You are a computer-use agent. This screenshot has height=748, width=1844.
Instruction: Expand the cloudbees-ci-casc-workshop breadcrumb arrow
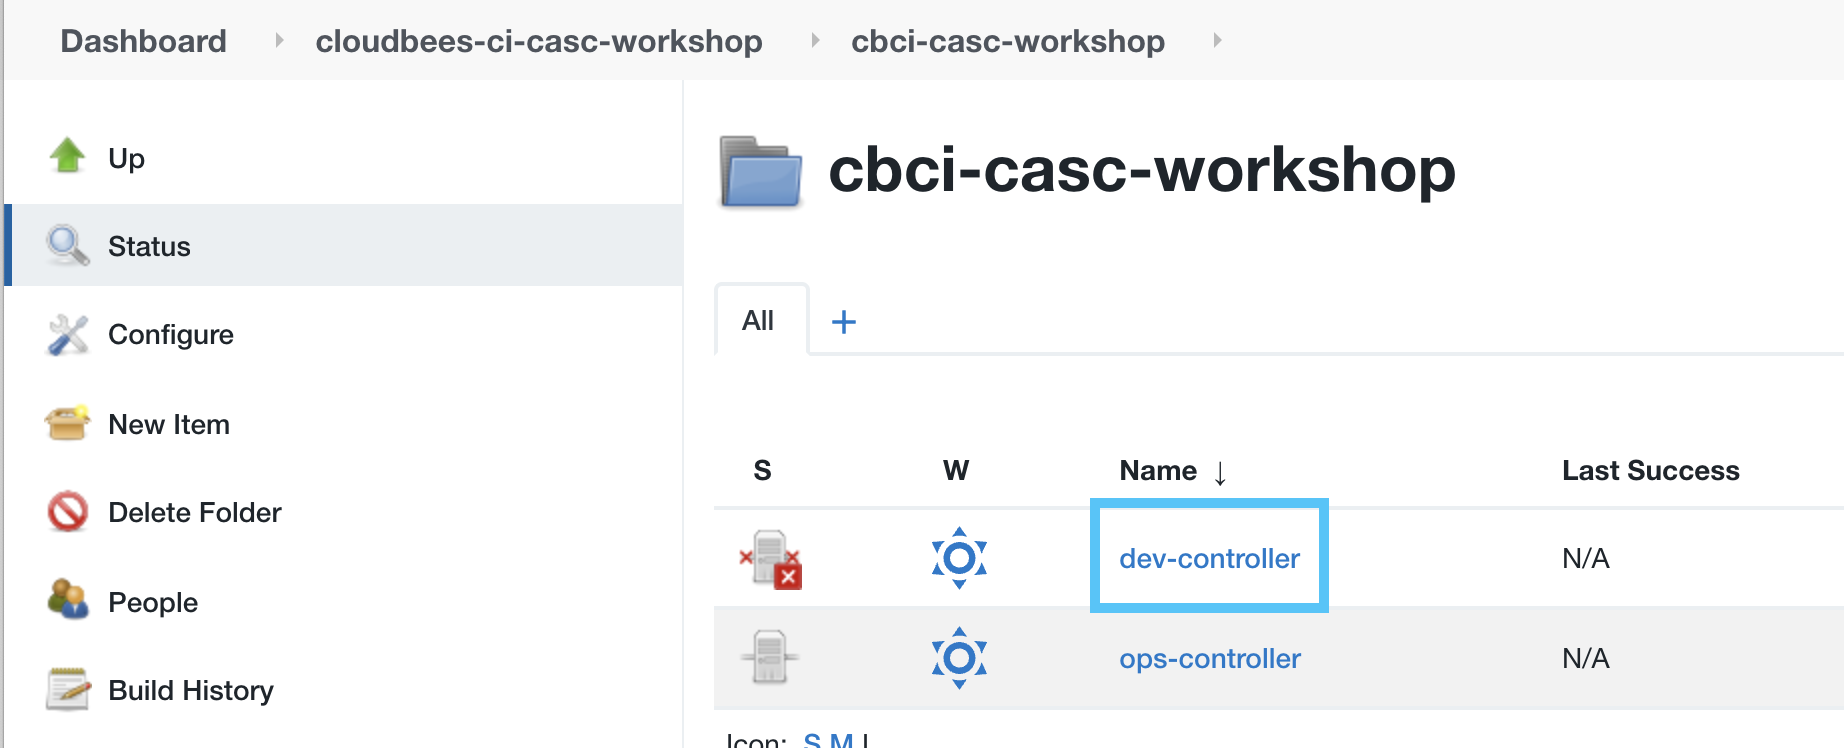click(x=815, y=41)
